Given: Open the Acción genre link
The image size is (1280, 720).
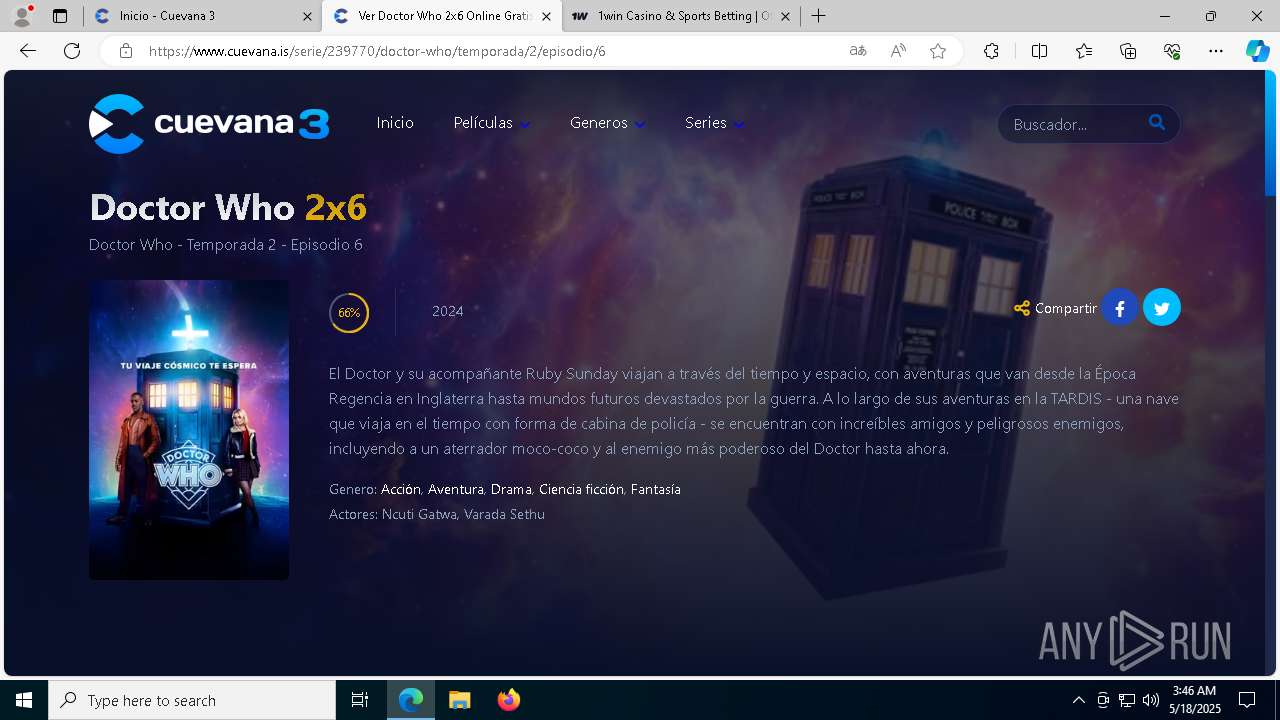Looking at the screenshot, I should (x=401, y=489).
